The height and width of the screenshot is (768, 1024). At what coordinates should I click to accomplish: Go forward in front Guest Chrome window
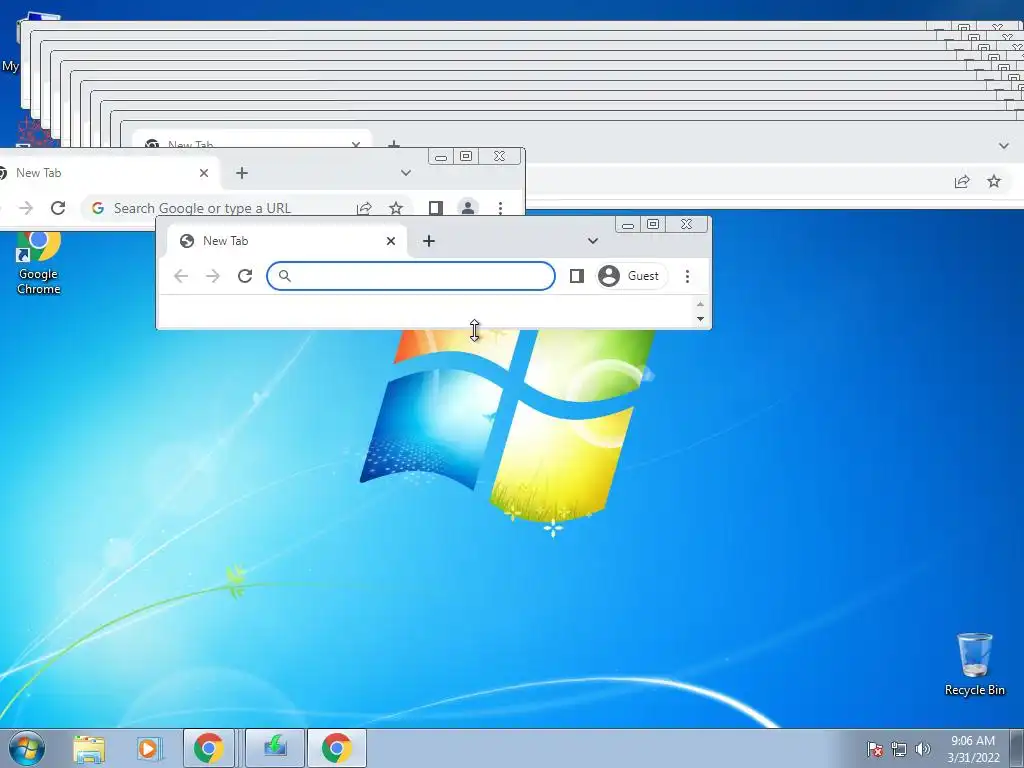[x=213, y=276]
